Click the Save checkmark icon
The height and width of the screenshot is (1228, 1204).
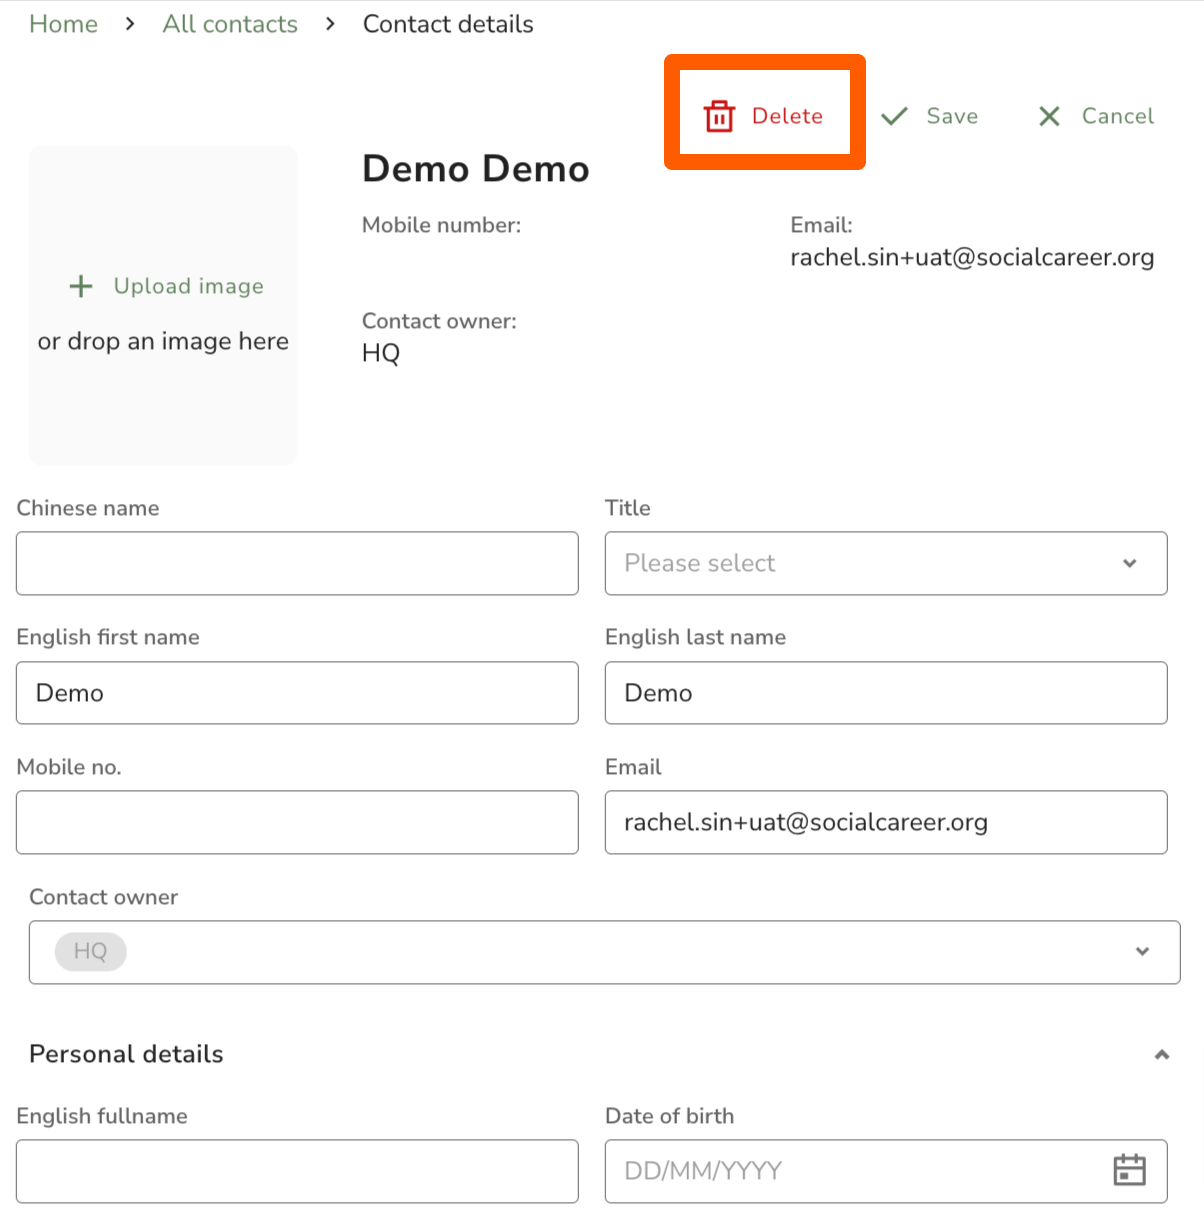tap(894, 116)
